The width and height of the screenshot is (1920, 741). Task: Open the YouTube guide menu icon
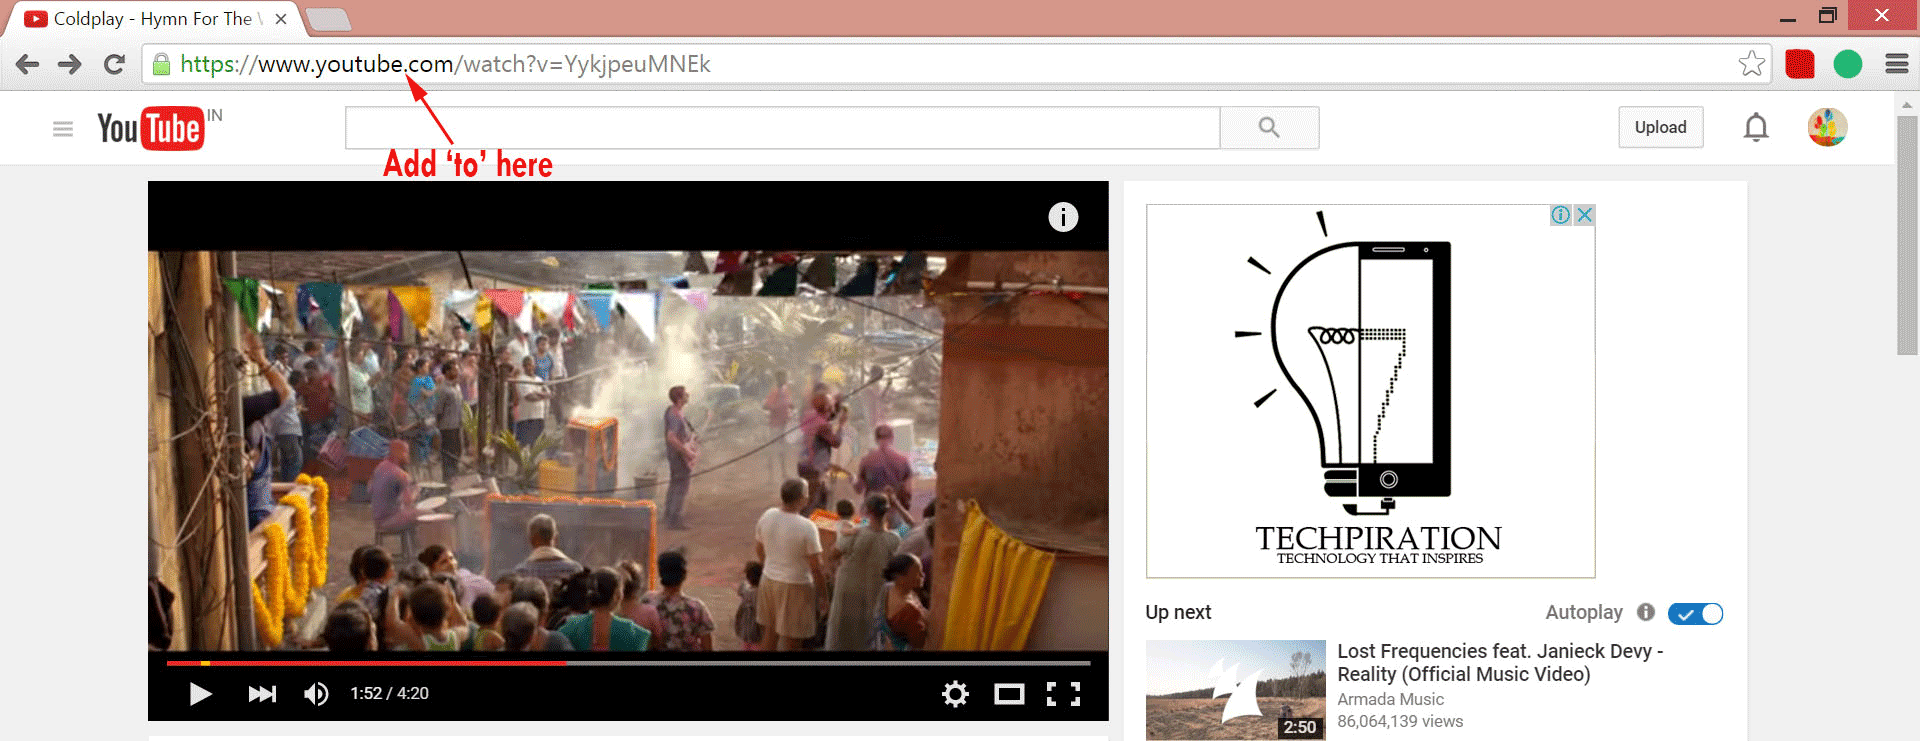coord(63,129)
